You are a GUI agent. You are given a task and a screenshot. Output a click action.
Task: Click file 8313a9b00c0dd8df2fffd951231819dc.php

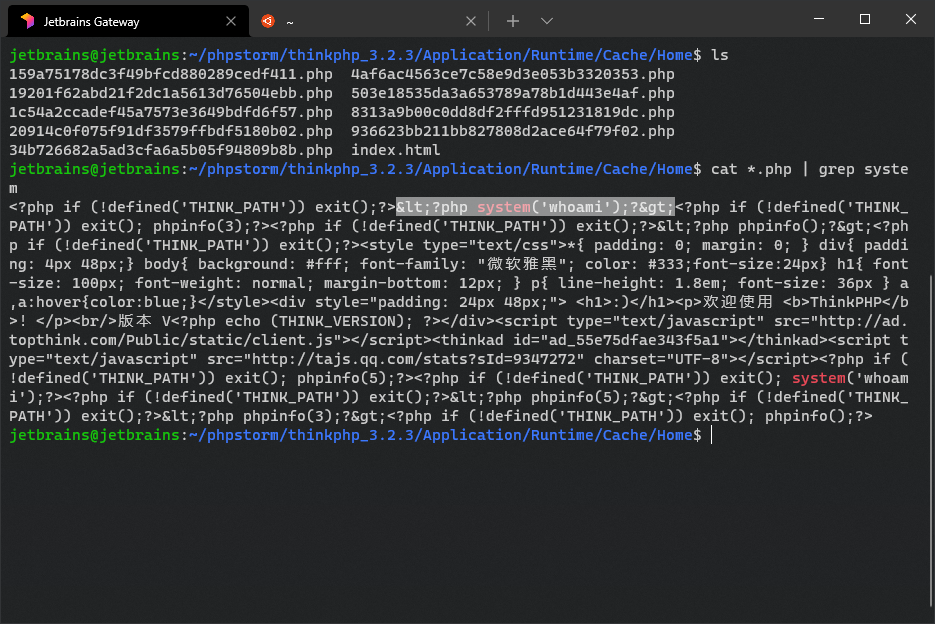pos(513,113)
